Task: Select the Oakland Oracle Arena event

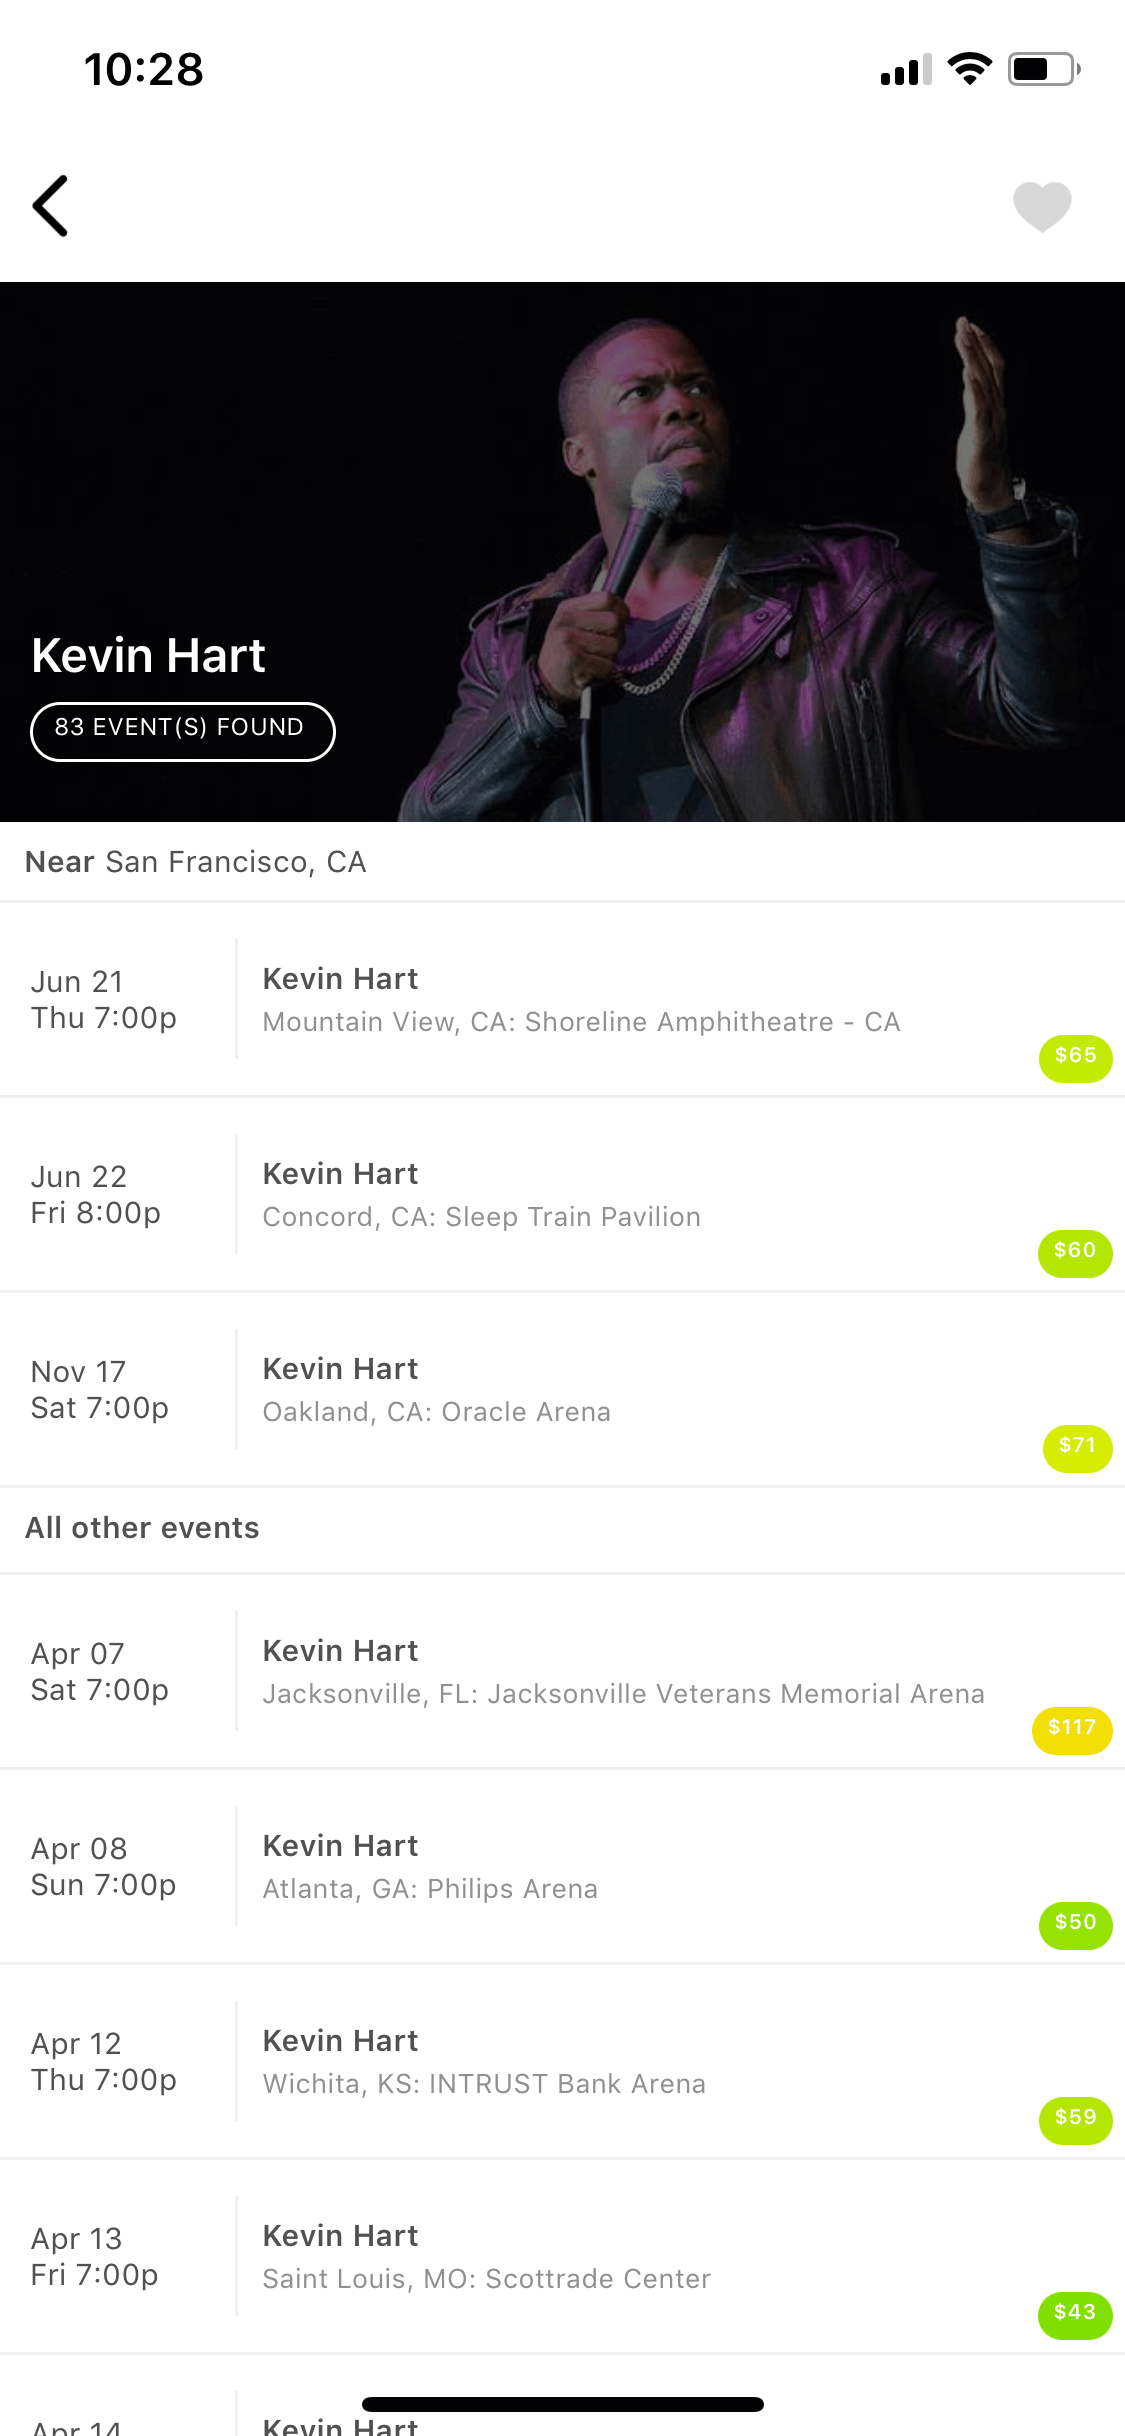Action: [x=562, y=1389]
